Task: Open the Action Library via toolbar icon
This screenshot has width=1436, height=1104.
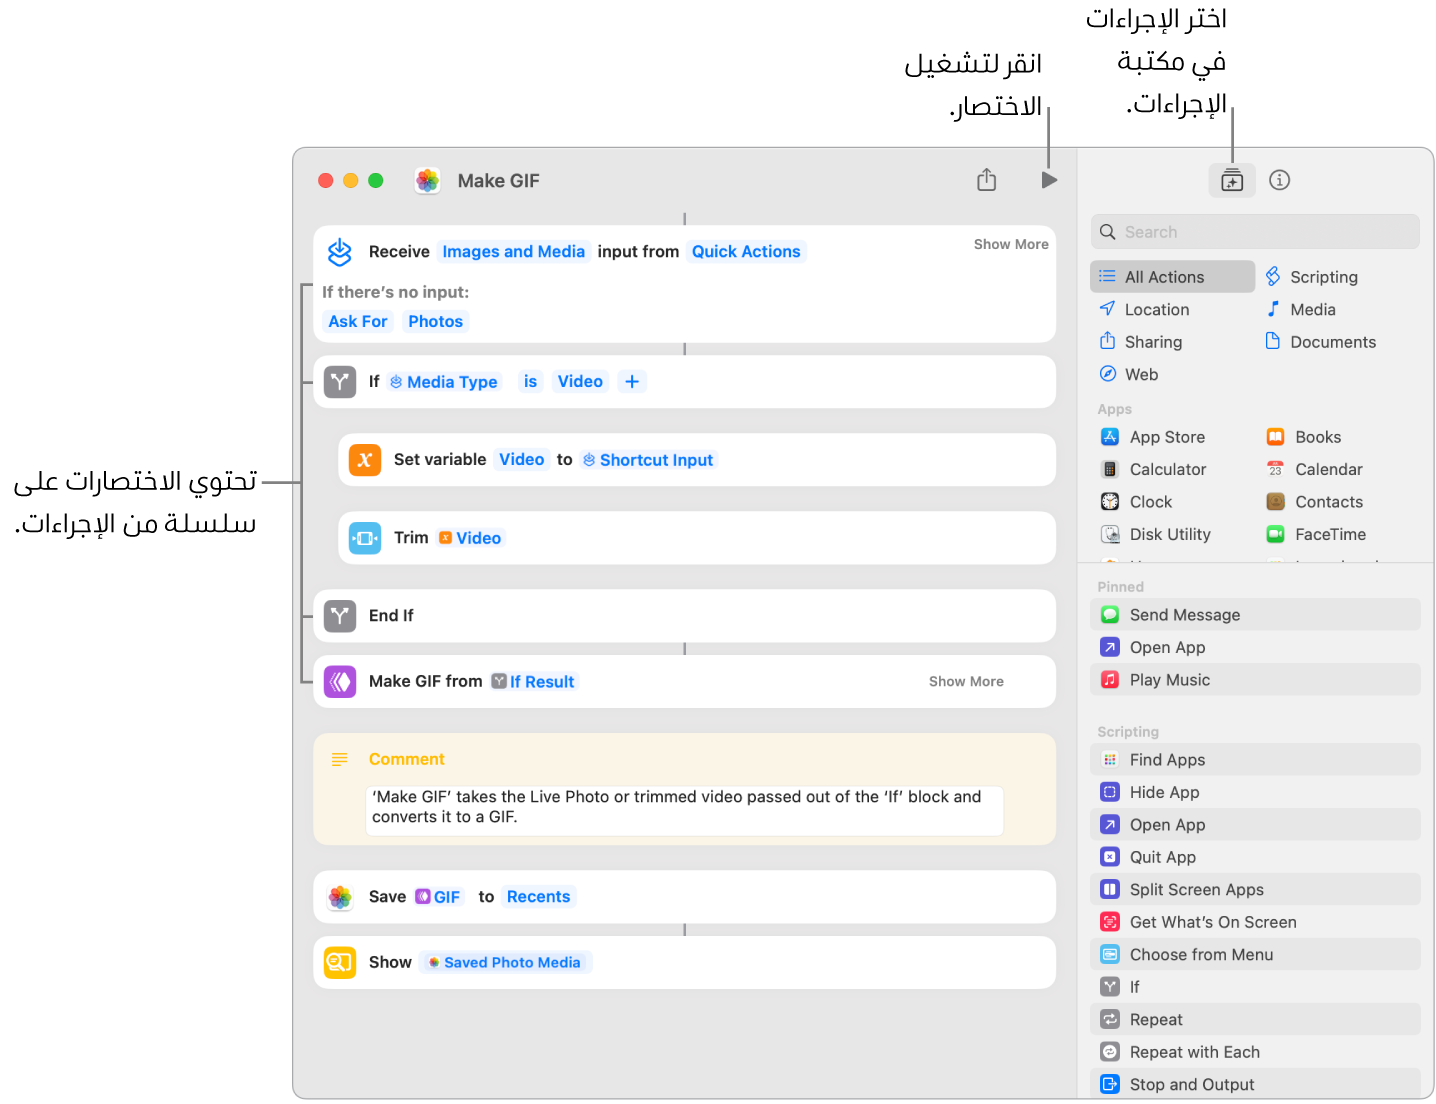Action: 1231,180
